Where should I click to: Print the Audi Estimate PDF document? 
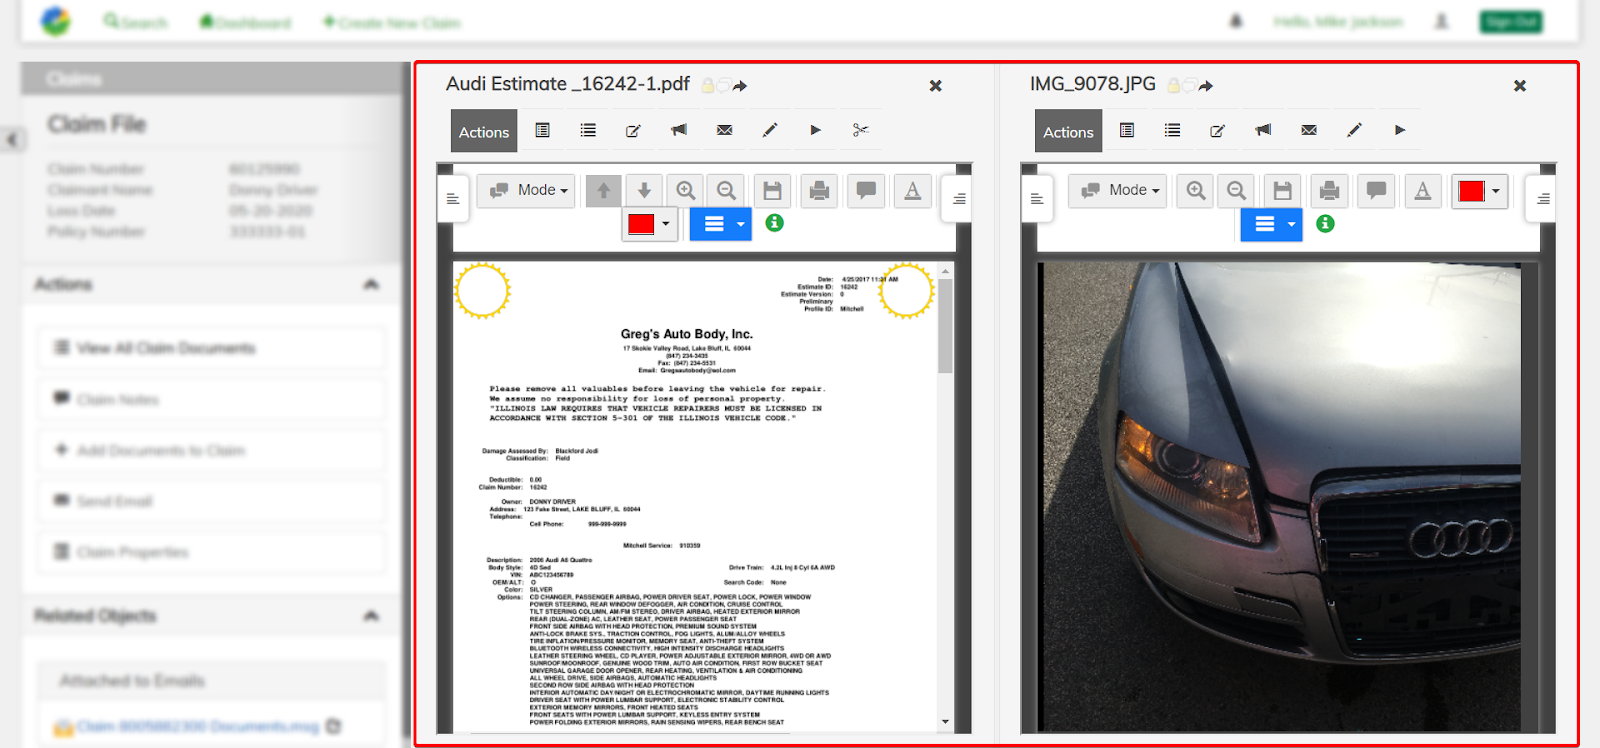819,190
